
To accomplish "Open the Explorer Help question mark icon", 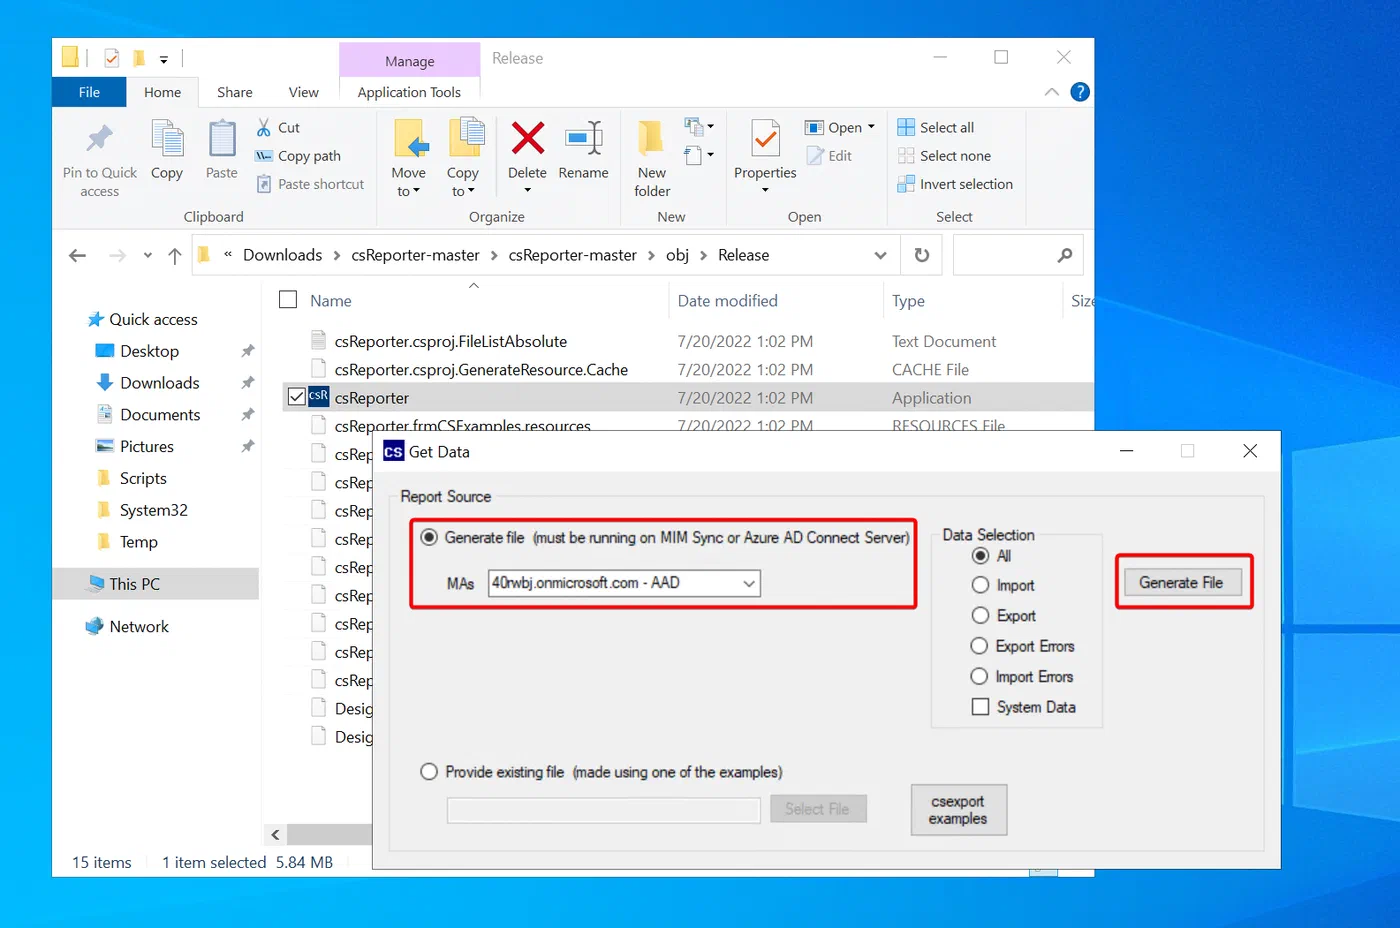I will pyautogui.click(x=1080, y=92).
